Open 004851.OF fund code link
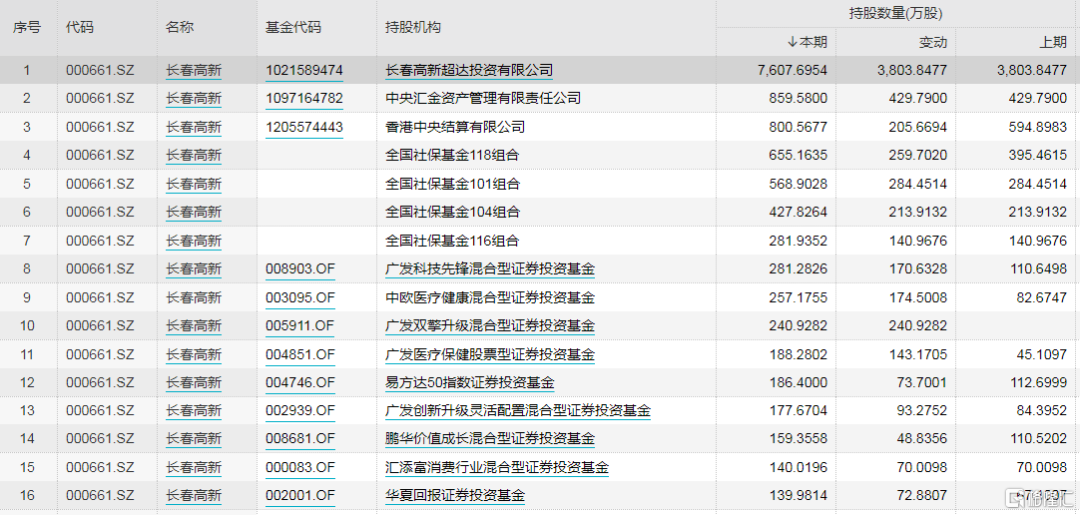The height and width of the screenshot is (515, 1080). click(300, 355)
